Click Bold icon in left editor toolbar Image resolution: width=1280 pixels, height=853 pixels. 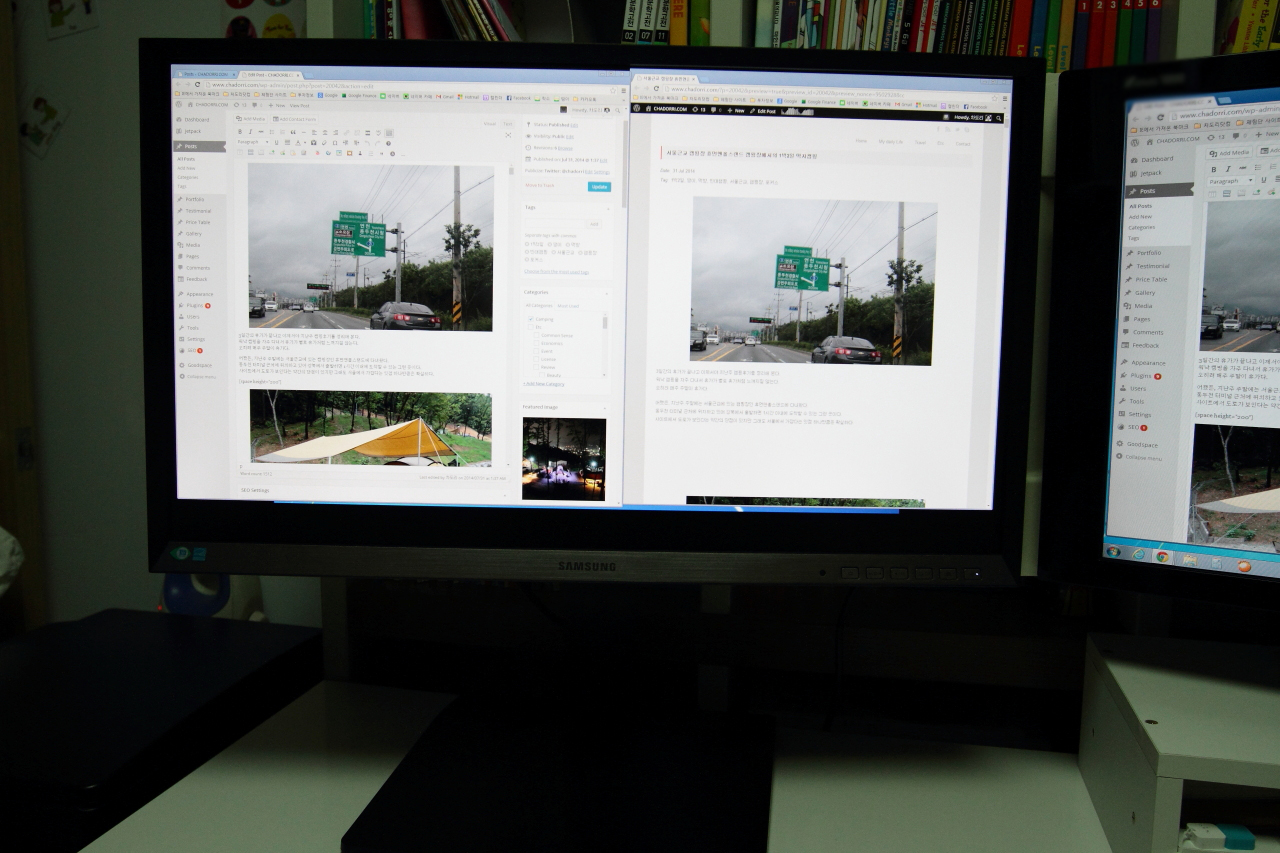tap(240, 132)
